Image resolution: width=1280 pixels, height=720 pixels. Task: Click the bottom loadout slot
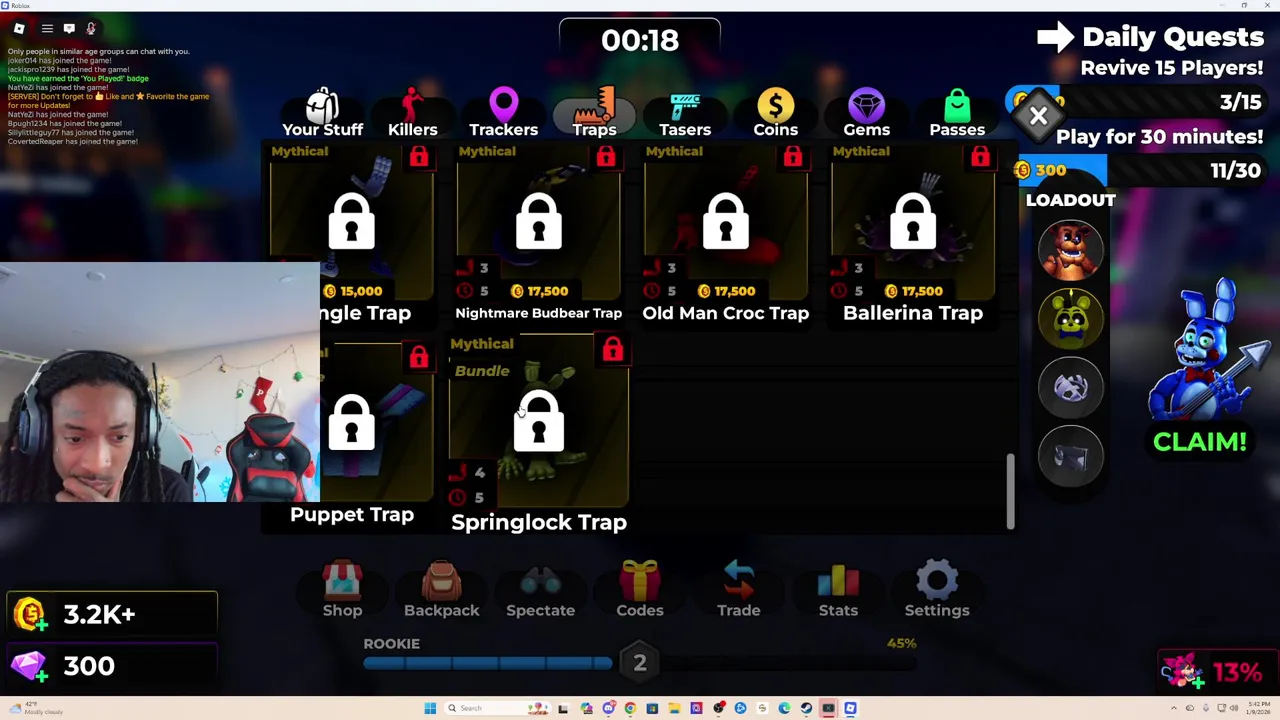[1071, 456]
